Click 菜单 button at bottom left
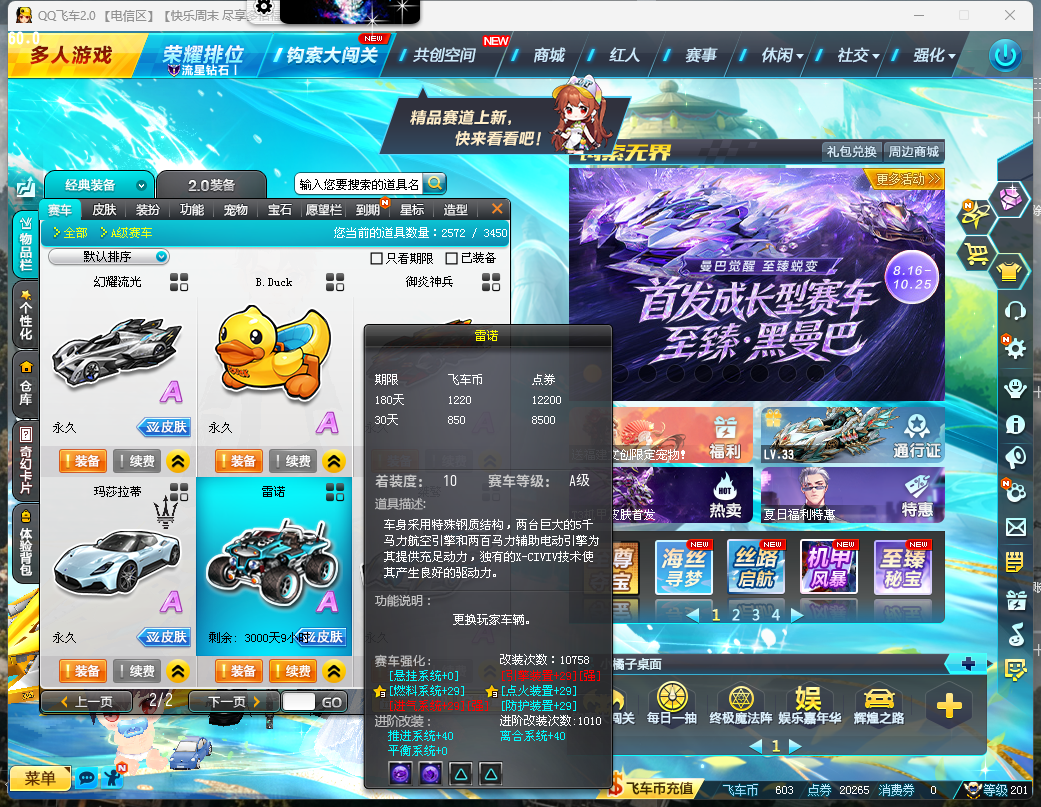1041x807 pixels. pyautogui.click(x=40, y=778)
